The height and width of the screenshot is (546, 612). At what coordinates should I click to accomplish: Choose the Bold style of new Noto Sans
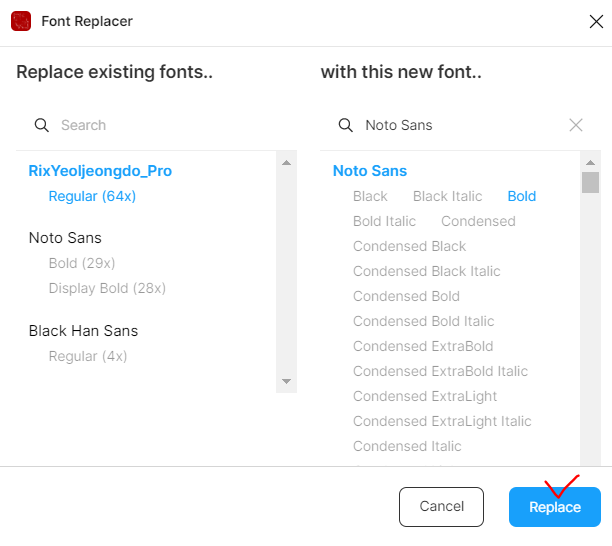pyautogui.click(x=522, y=196)
